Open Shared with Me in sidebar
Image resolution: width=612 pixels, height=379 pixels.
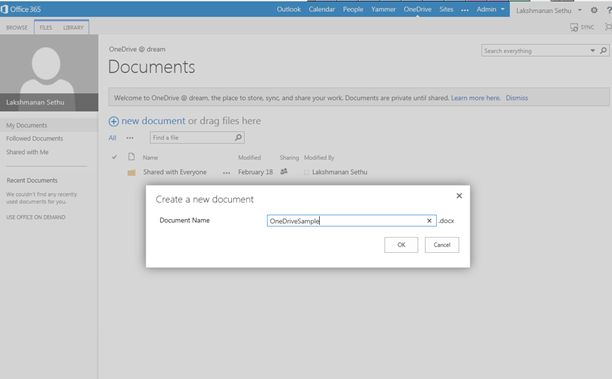27,152
